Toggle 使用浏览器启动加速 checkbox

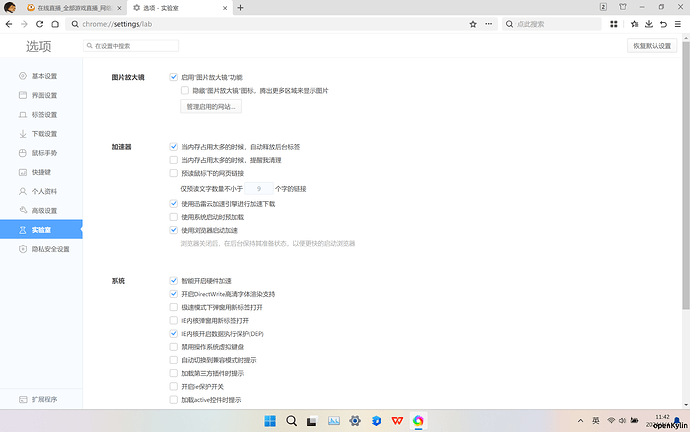click(x=174, y=230)
